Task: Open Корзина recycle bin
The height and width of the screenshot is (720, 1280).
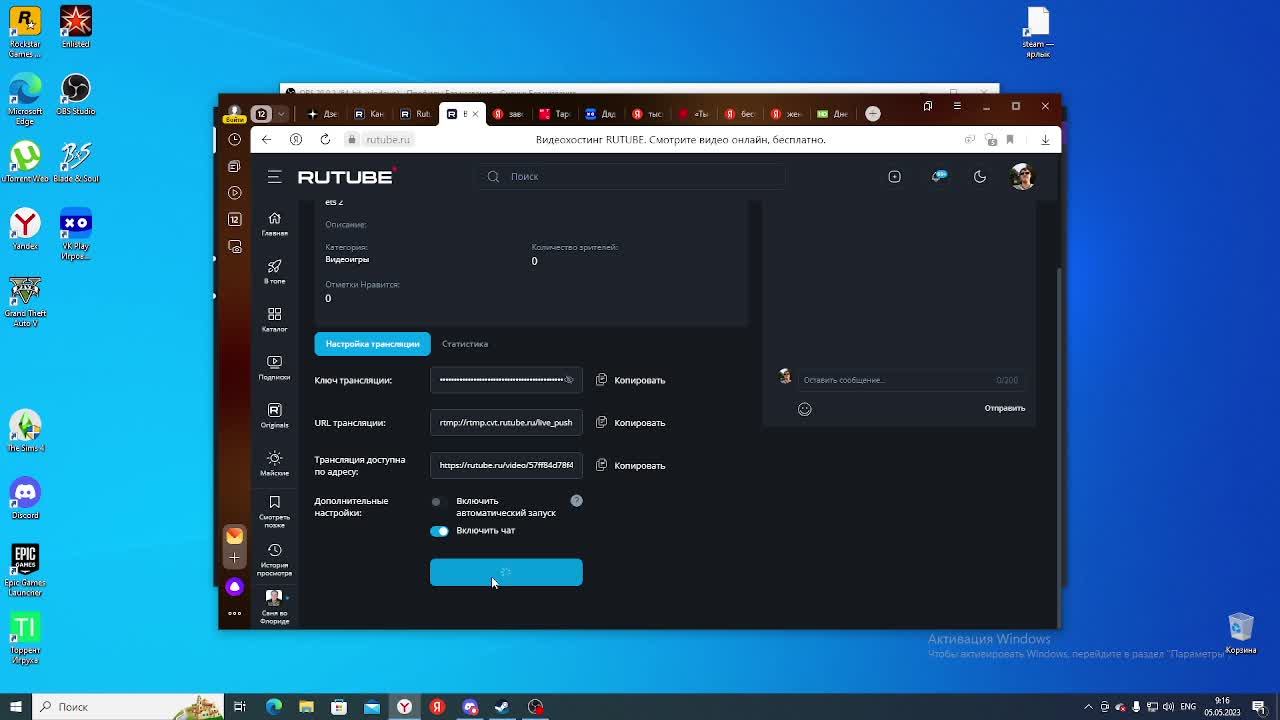Action: coord(1241,633)
